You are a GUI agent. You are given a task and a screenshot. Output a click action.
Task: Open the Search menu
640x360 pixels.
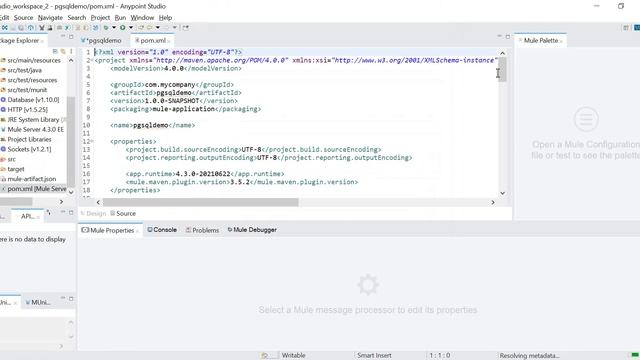pos(77,18)
